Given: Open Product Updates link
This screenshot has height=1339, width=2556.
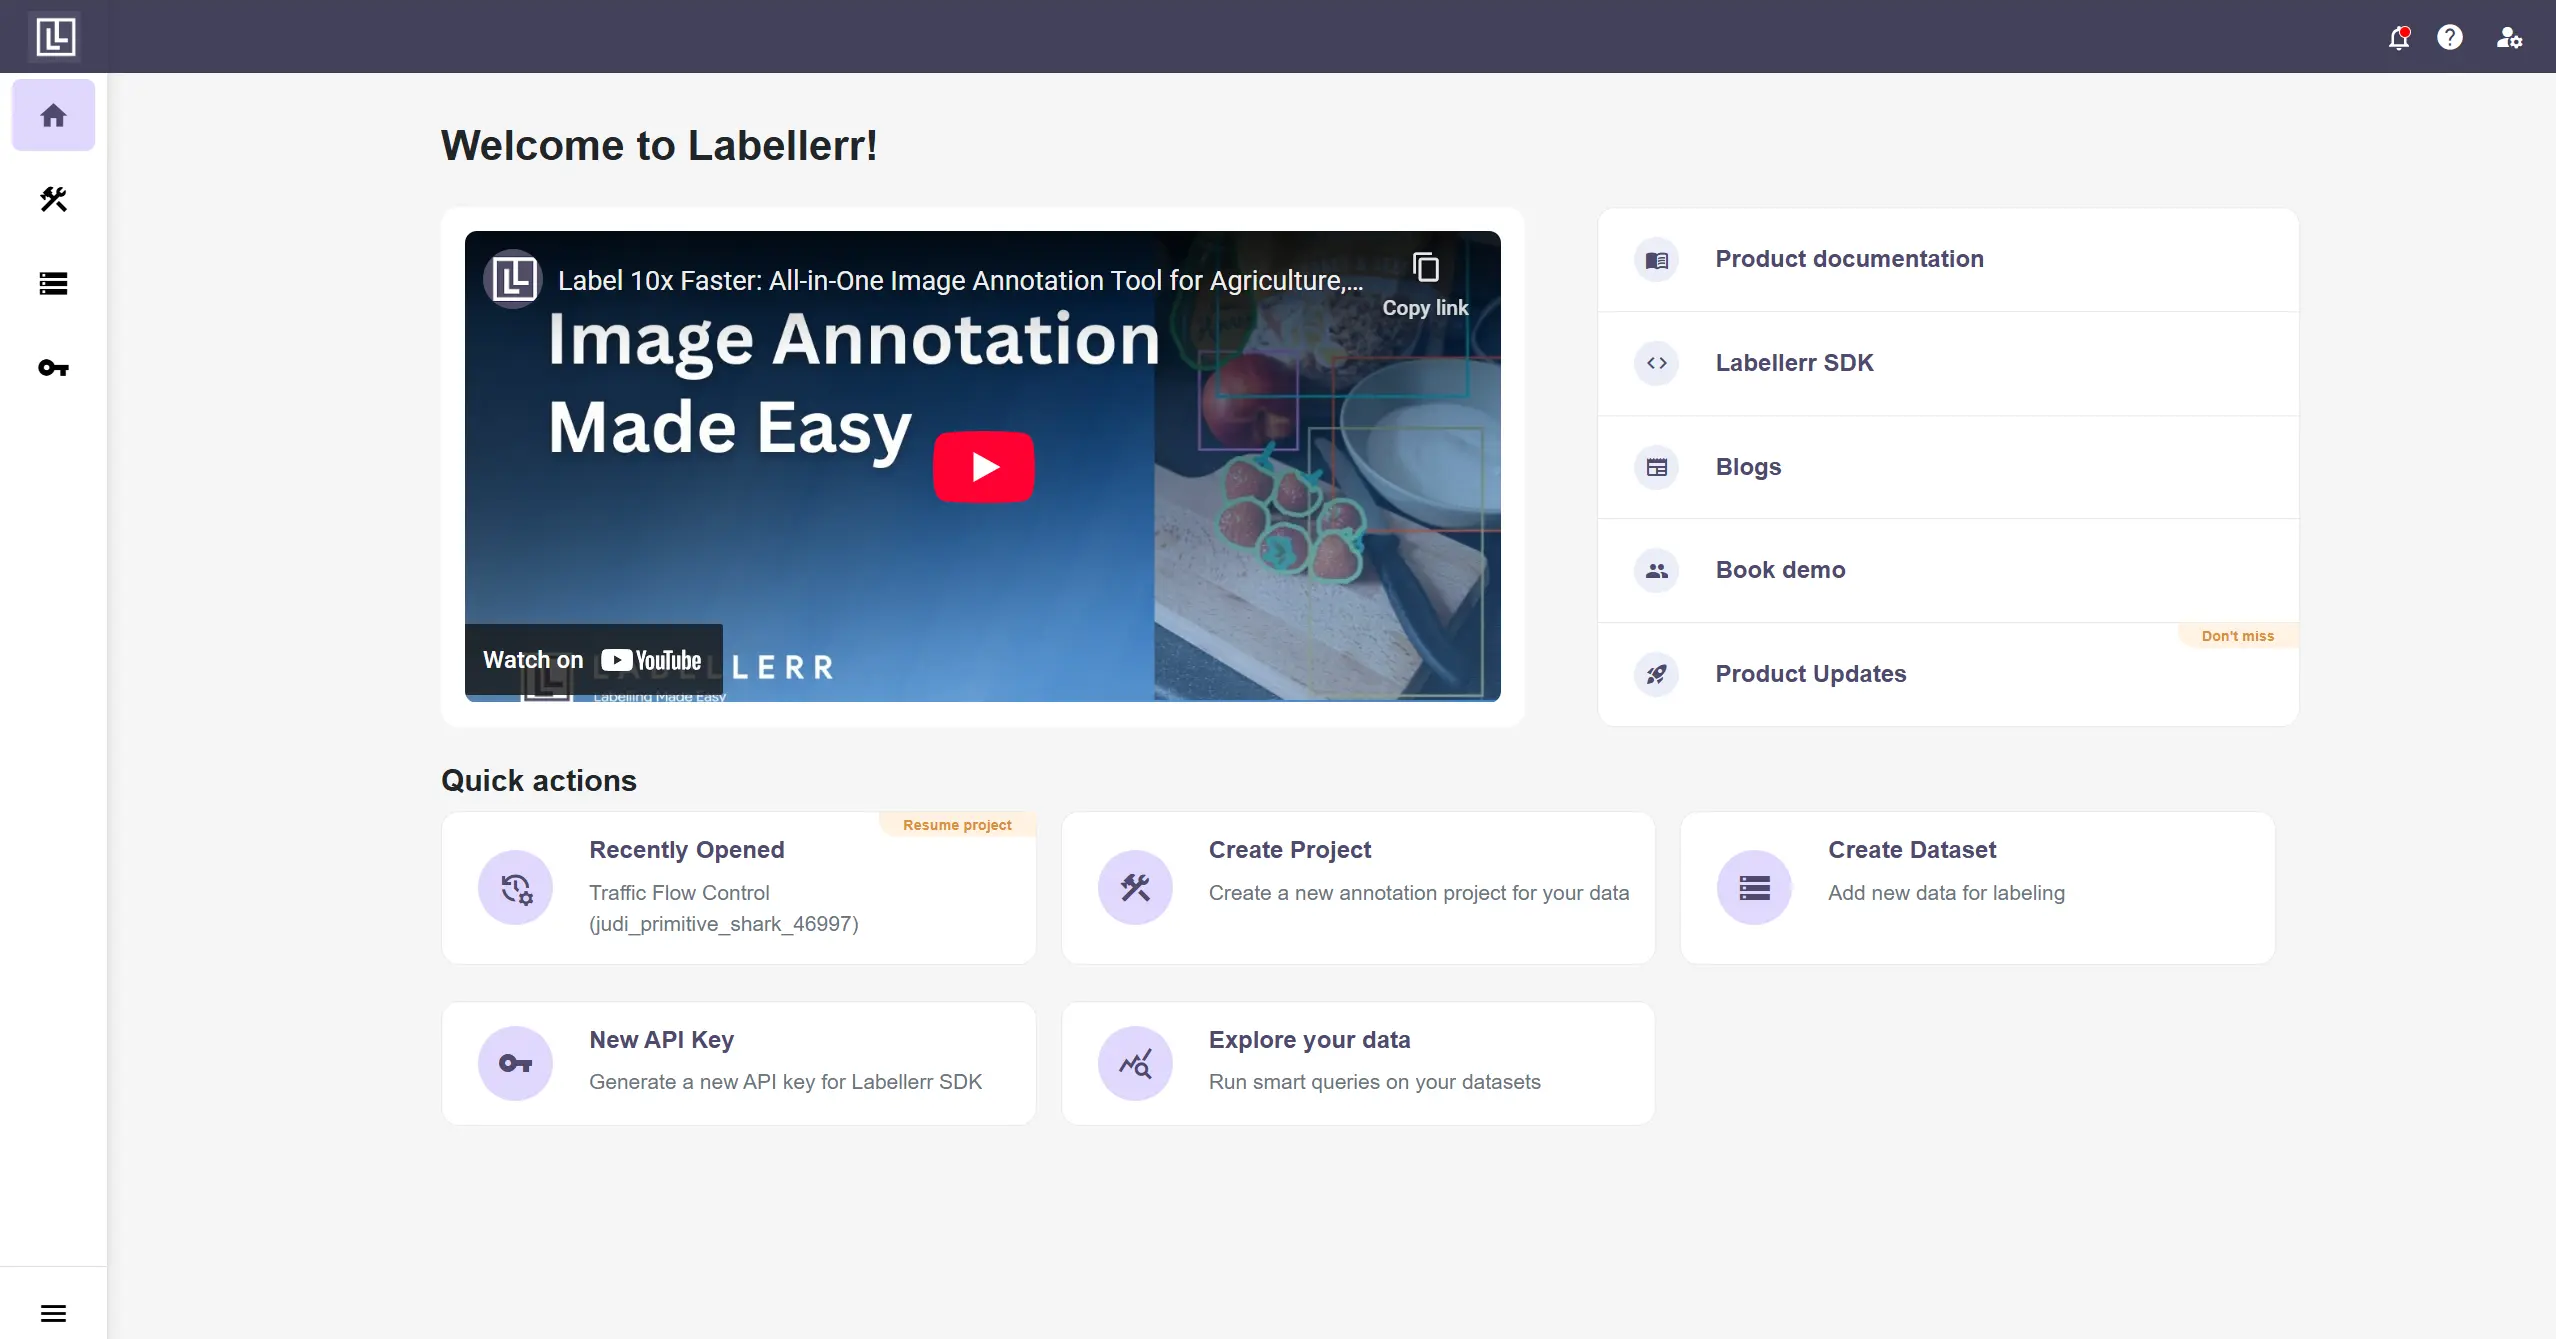Looking at the screenshot, I should pos(1948,675).
